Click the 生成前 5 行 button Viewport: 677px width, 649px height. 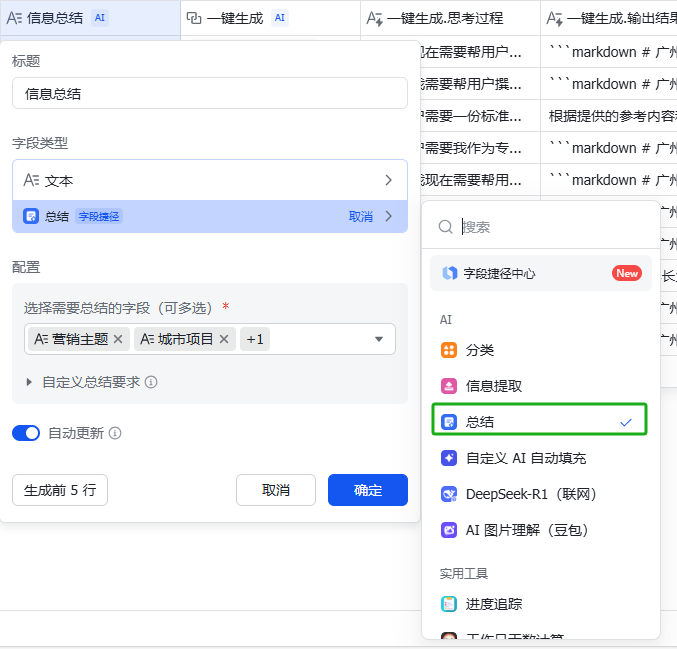(60, 490)
